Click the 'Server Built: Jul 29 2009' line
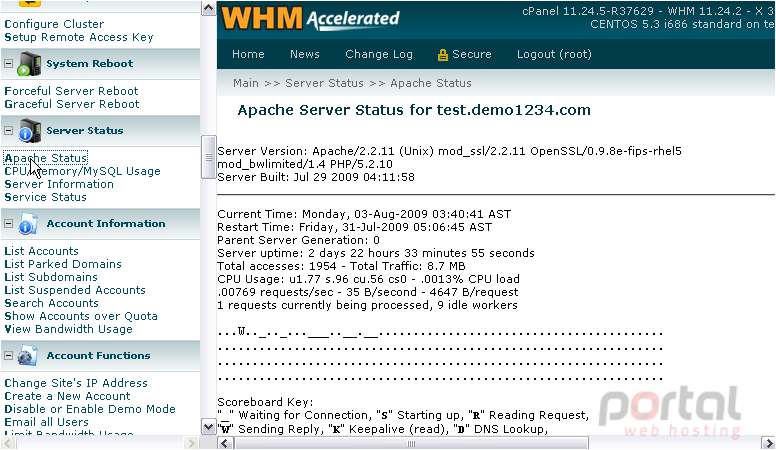776x450 pixels. click(316, 177)
